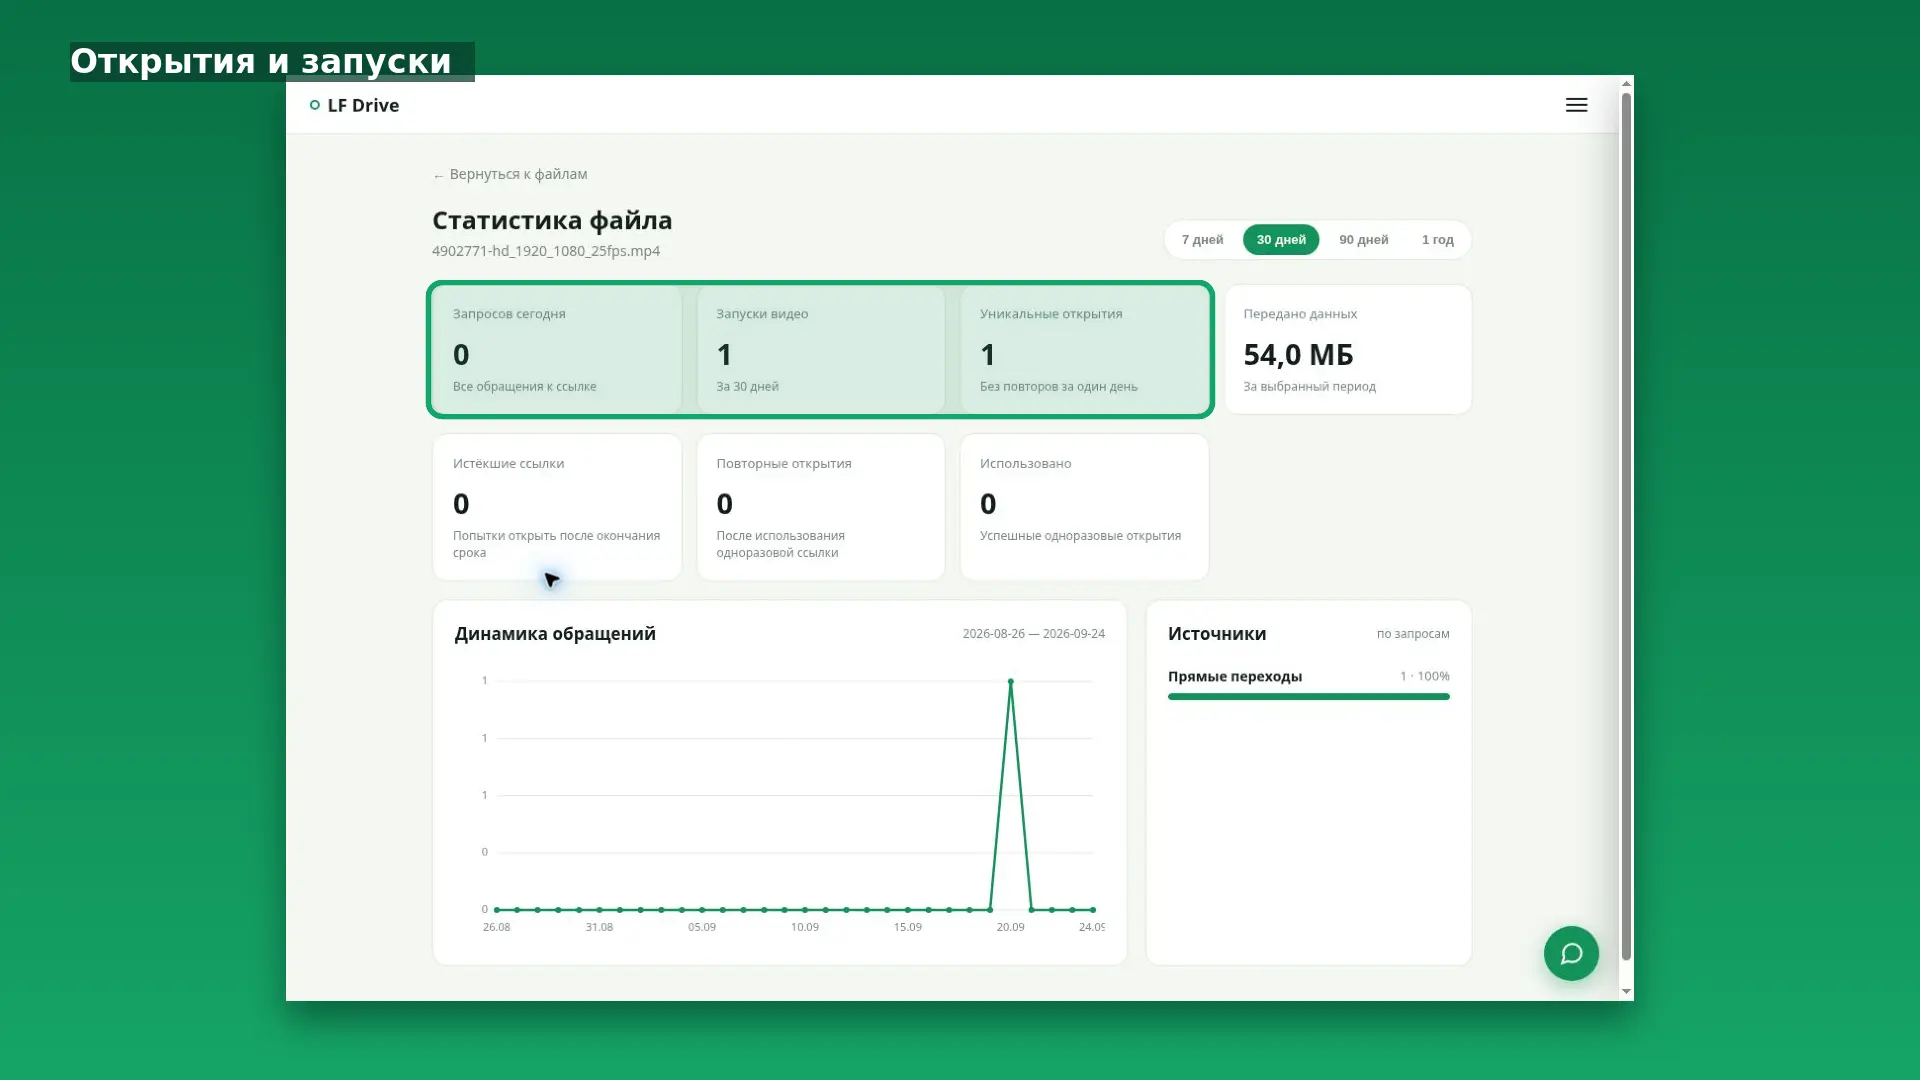Click the Повторные открытия card
The image size is (1920, 1080).
[x=821, y=507]
